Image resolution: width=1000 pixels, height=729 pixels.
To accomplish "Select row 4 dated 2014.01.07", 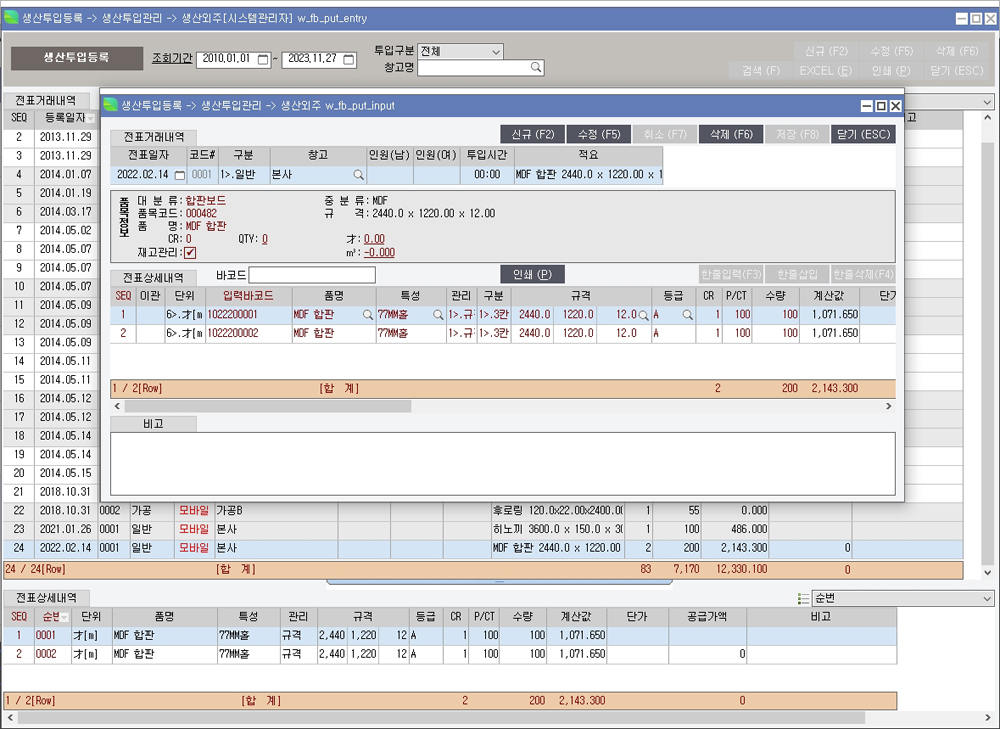I will [x=51, y=175].
